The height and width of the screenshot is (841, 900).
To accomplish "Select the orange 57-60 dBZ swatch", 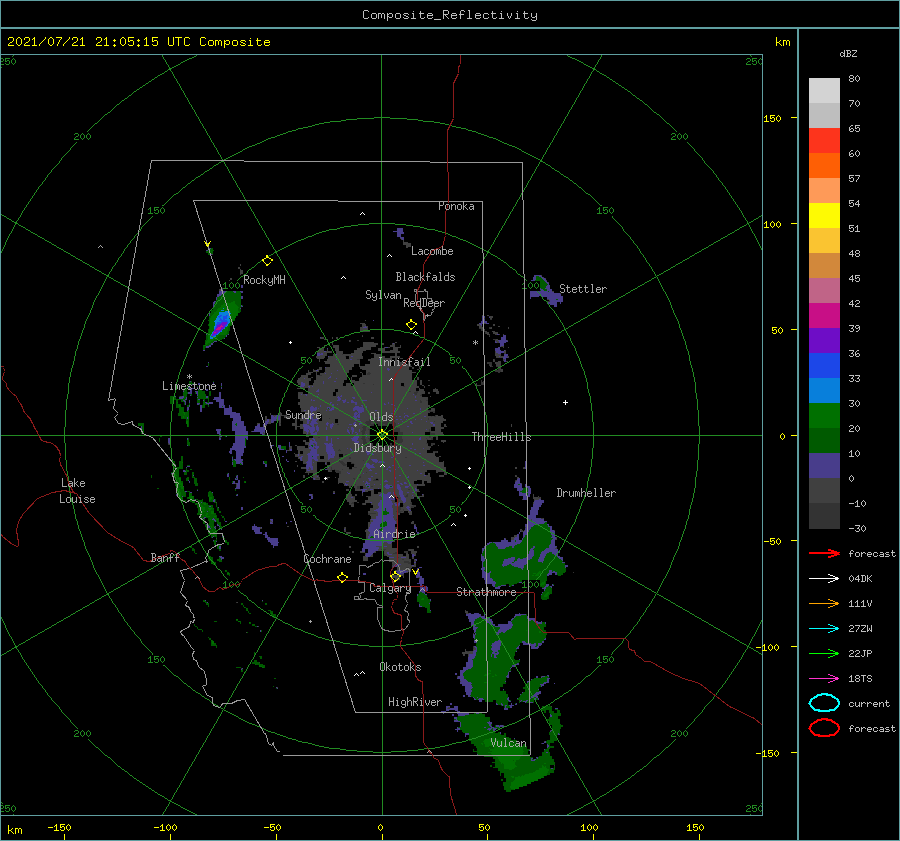I will point(824,166).
